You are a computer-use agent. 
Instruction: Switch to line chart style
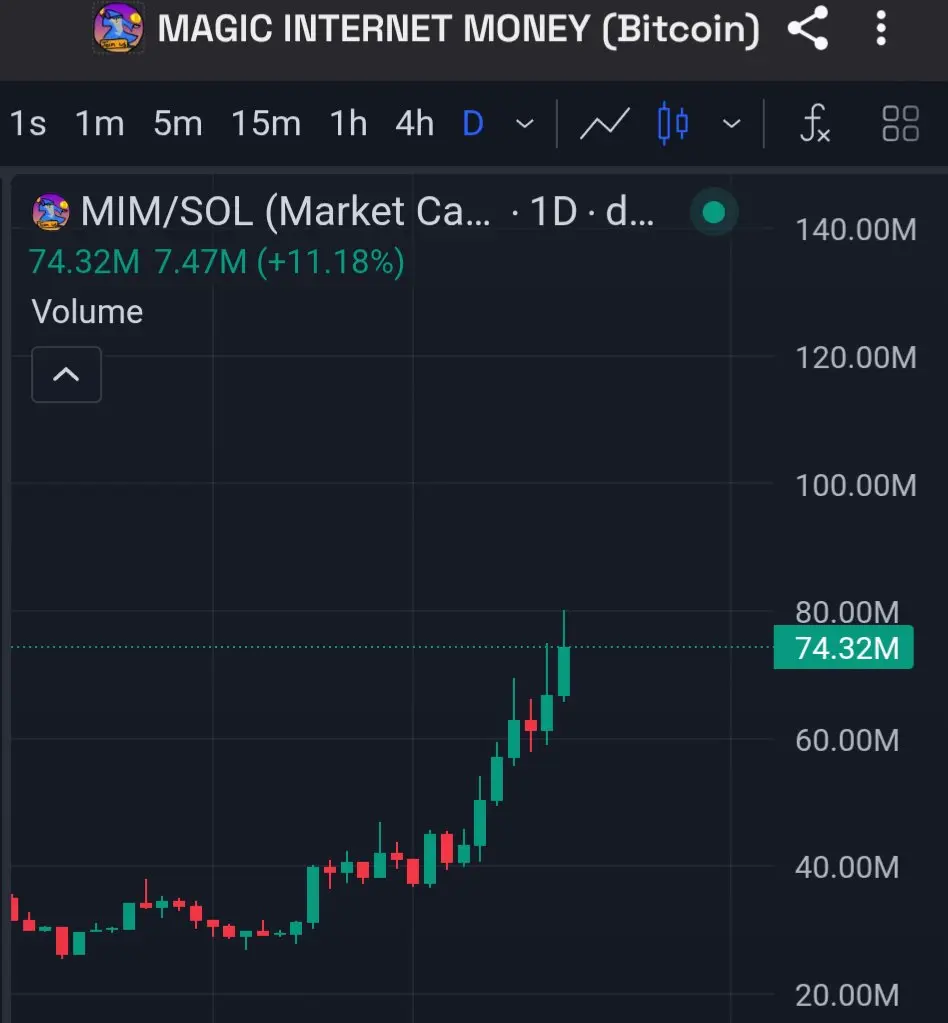point(605,123)
